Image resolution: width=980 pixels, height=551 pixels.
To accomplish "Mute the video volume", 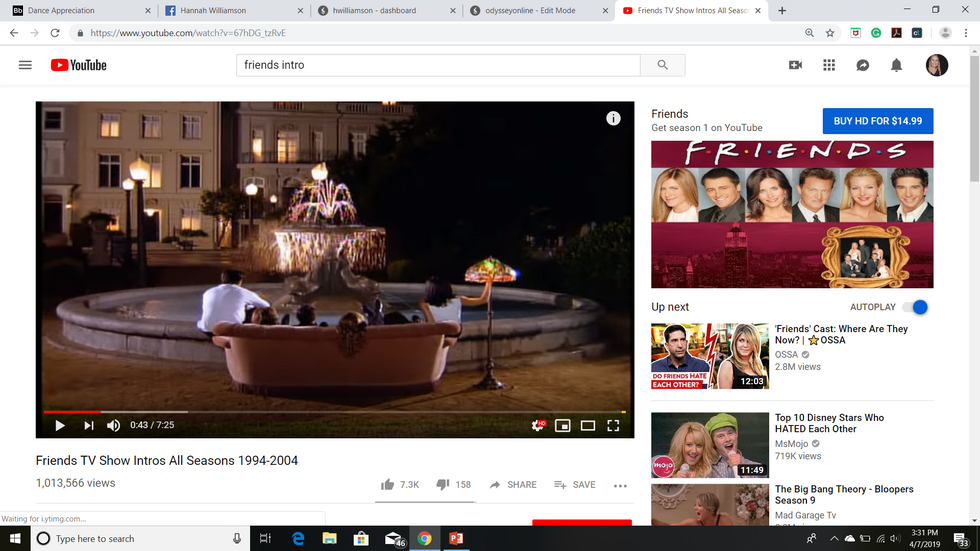I will click(113, 425).
